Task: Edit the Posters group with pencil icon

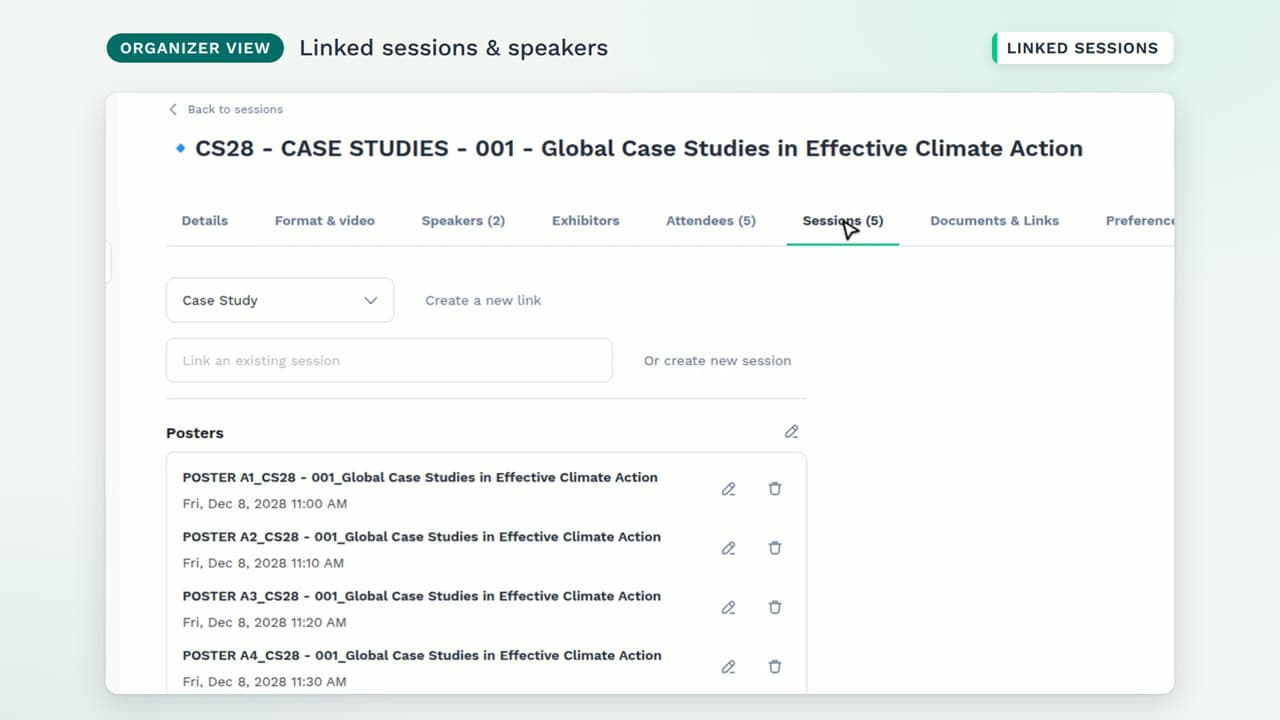Action: [791, 432]
